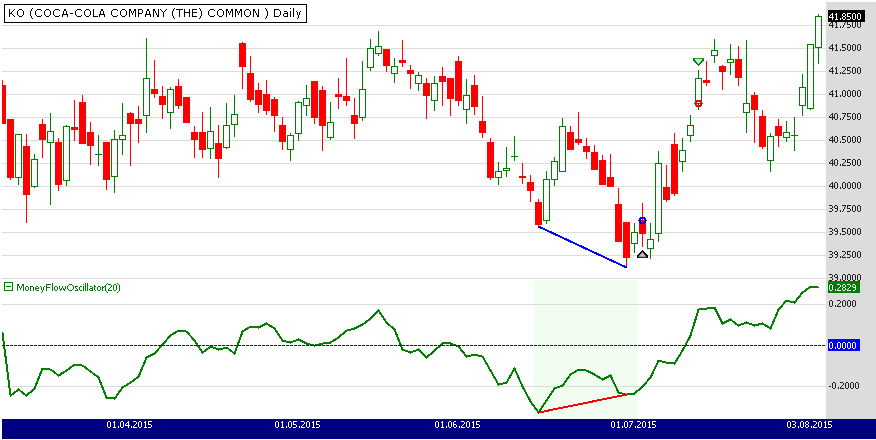Screen dimensions: 876x440
Task: Click the blue circle marker on candle
Action: (x=642, y=220)
